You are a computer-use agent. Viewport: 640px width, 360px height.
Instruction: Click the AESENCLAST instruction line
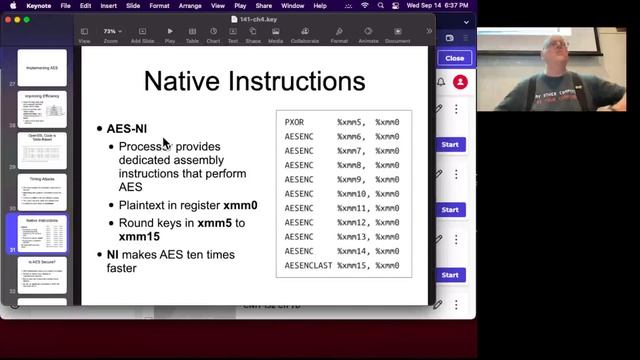[342, 266]
